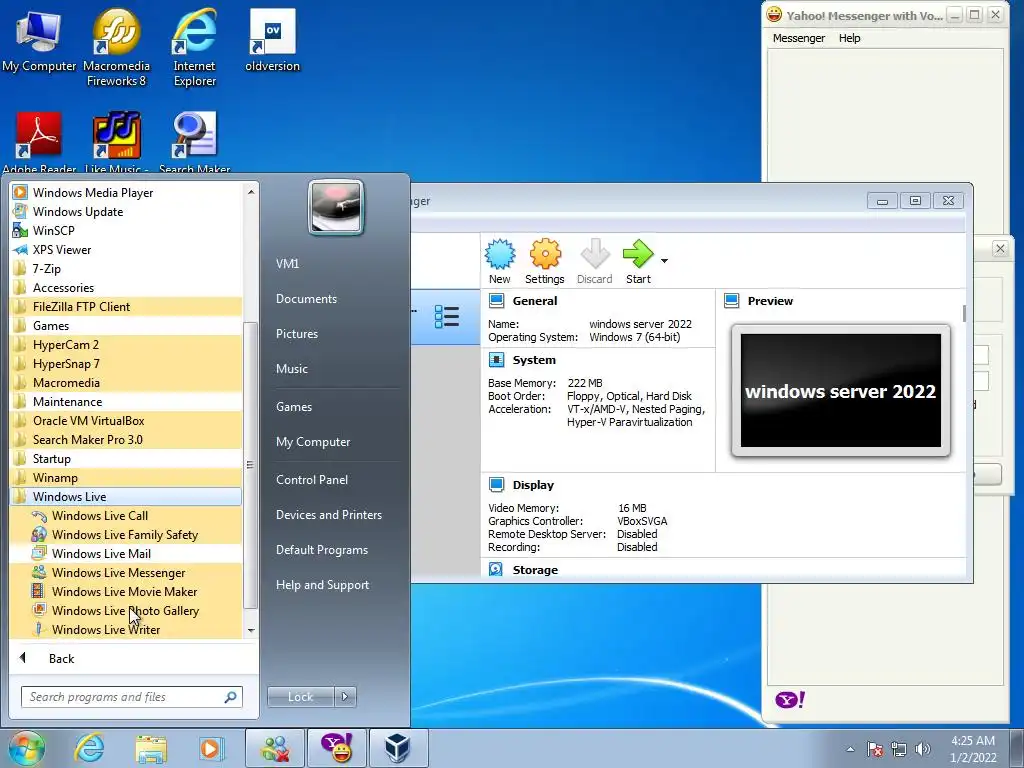Expand the Search Maker Pro 3.0 folder
Screen dimensions: 1024x768
tap(126, 440)
